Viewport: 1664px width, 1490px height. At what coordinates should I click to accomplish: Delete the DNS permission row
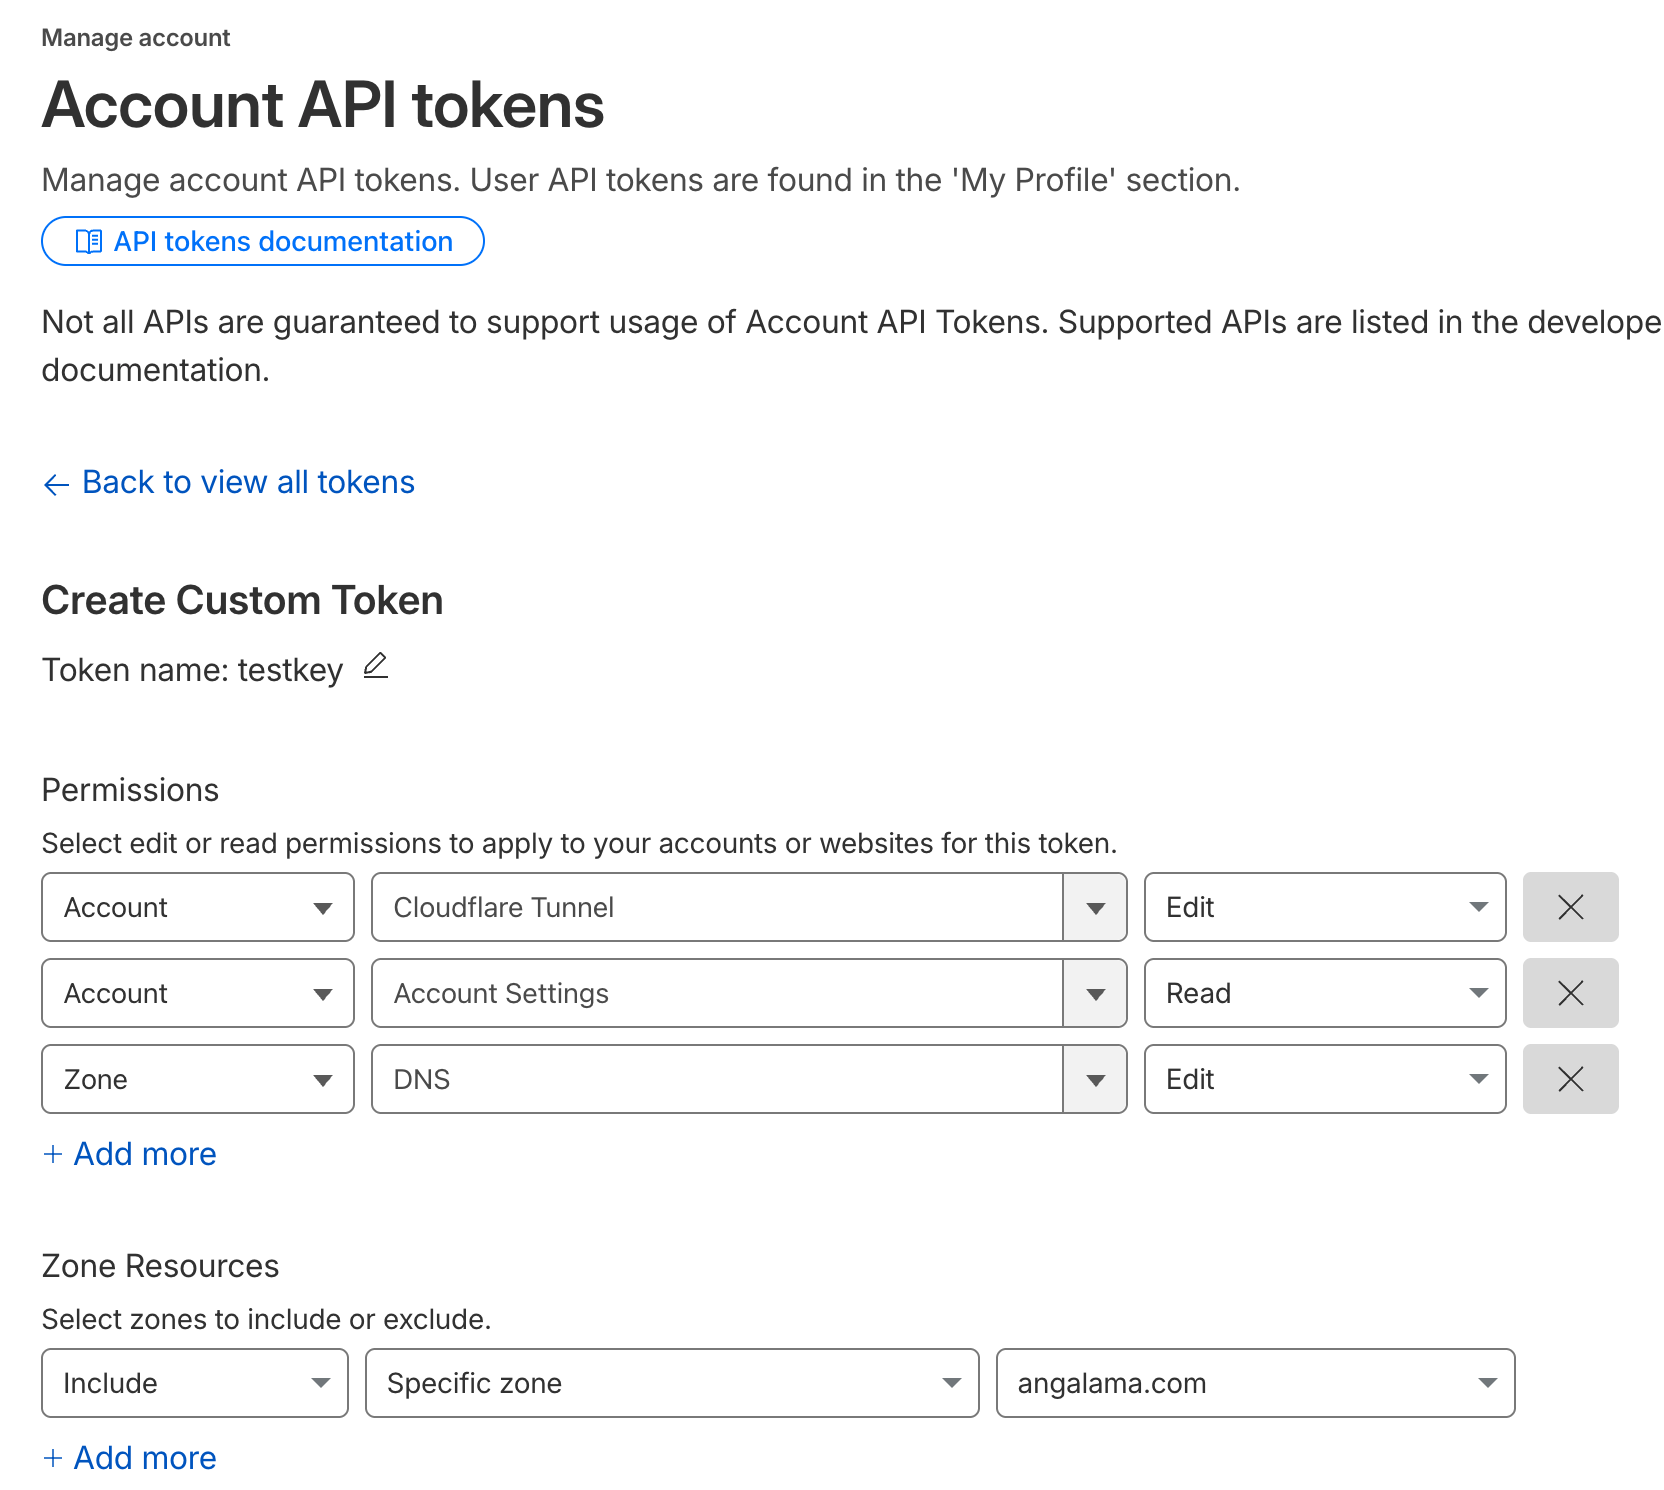click(x=1570, y=1079)
